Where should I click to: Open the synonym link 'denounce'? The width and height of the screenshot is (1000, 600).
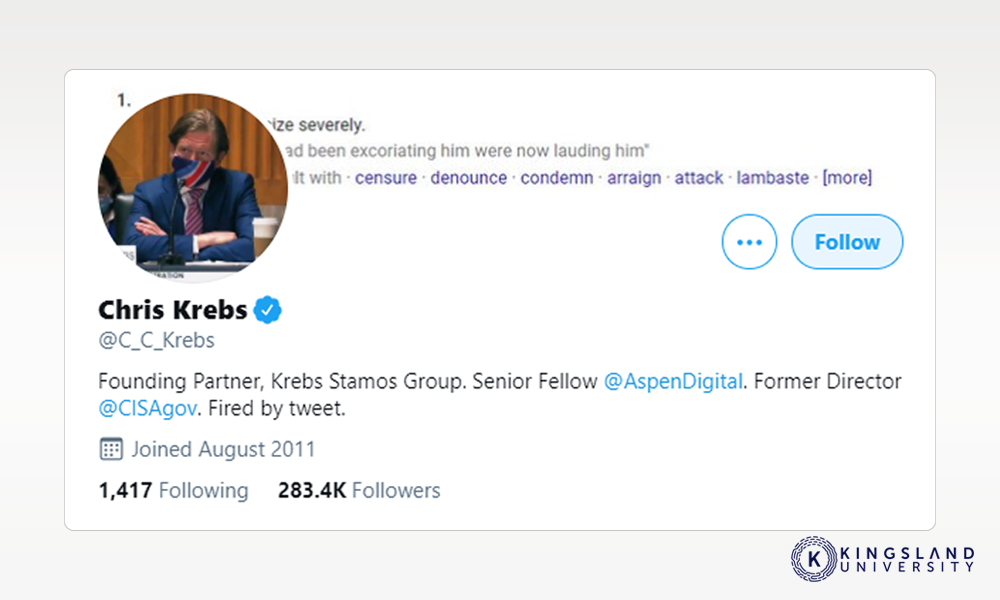[468, 178]
